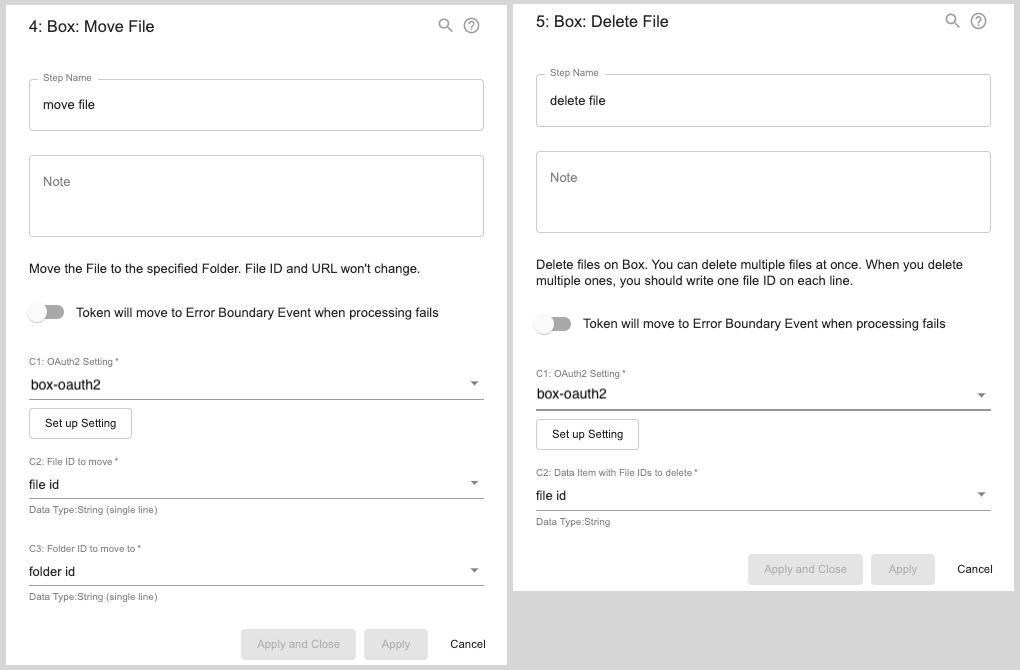Click the 'delete file' Step Name field

tap(763, 101)
